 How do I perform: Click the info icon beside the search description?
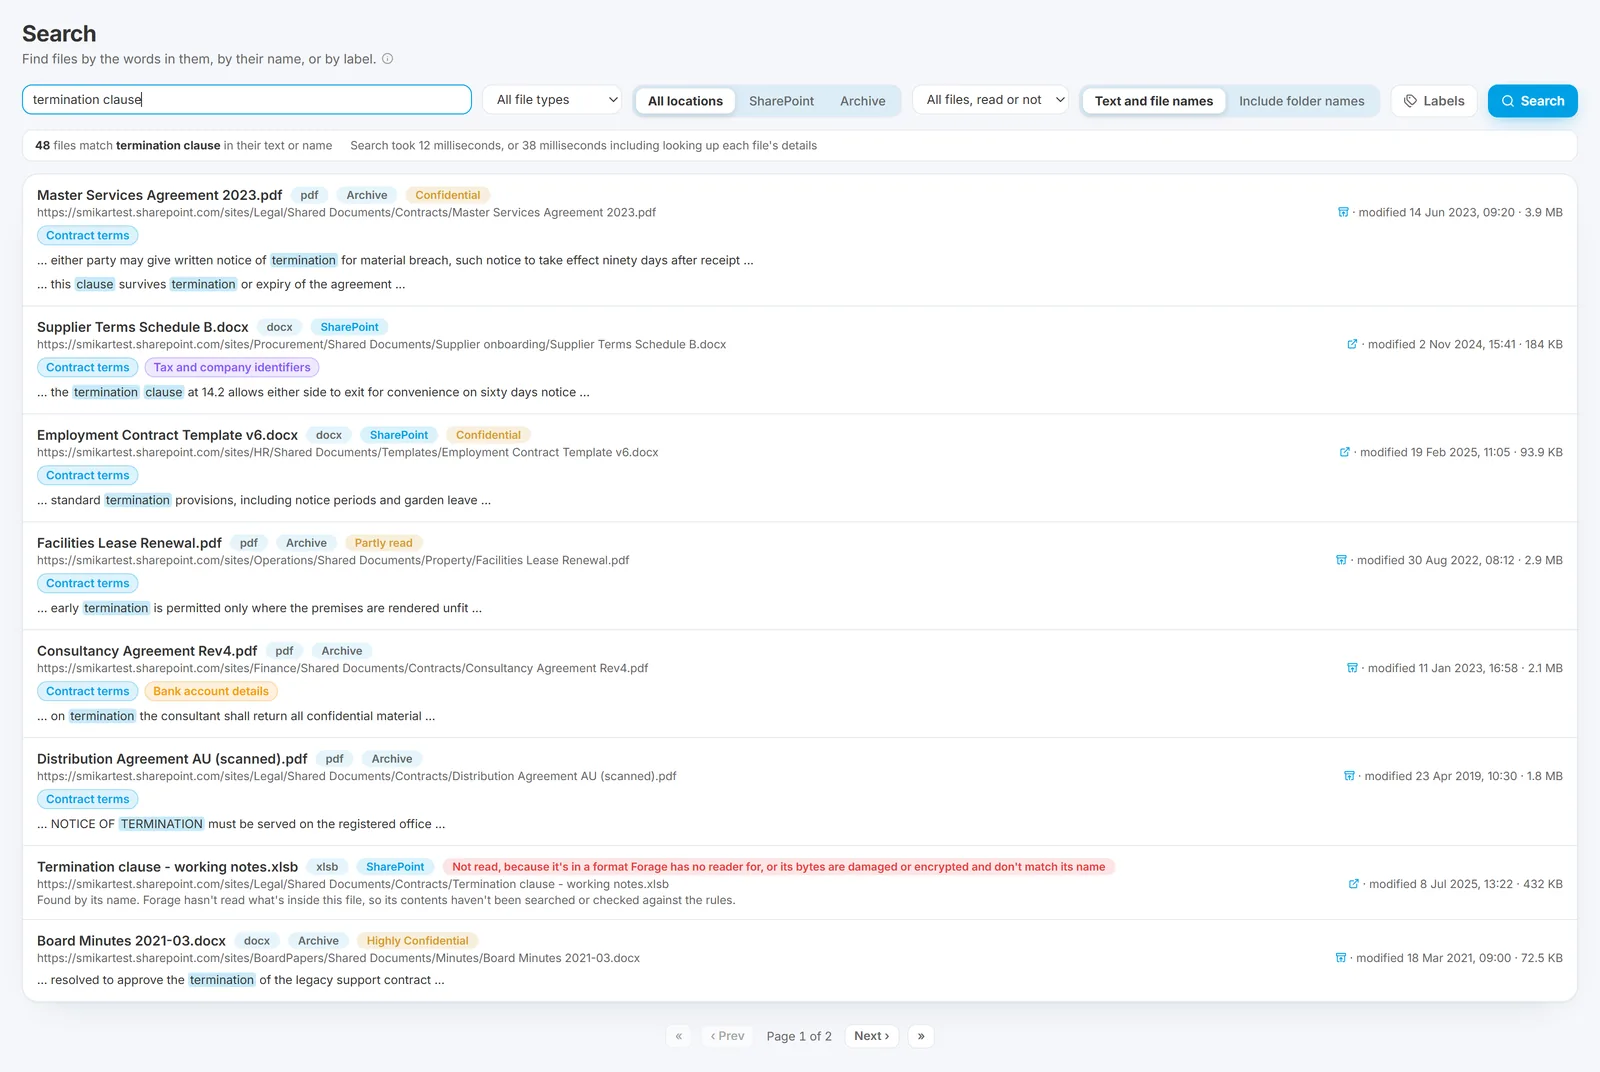[x=388, y=59]
